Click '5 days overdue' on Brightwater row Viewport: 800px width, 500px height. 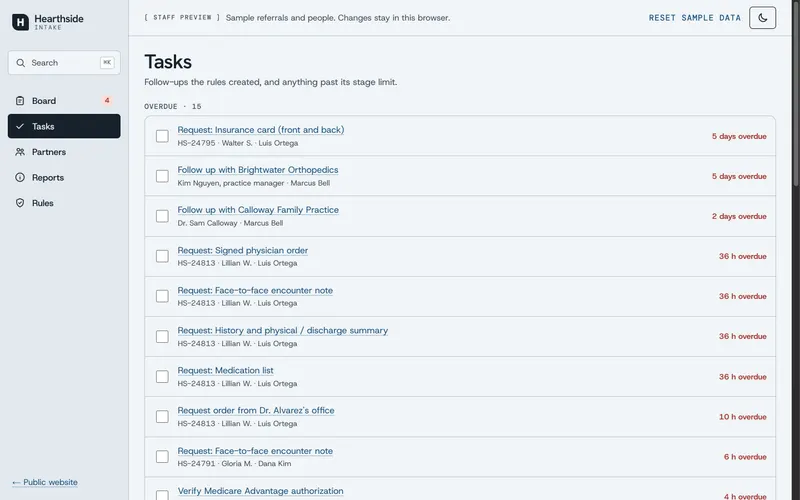pos(739,176)
